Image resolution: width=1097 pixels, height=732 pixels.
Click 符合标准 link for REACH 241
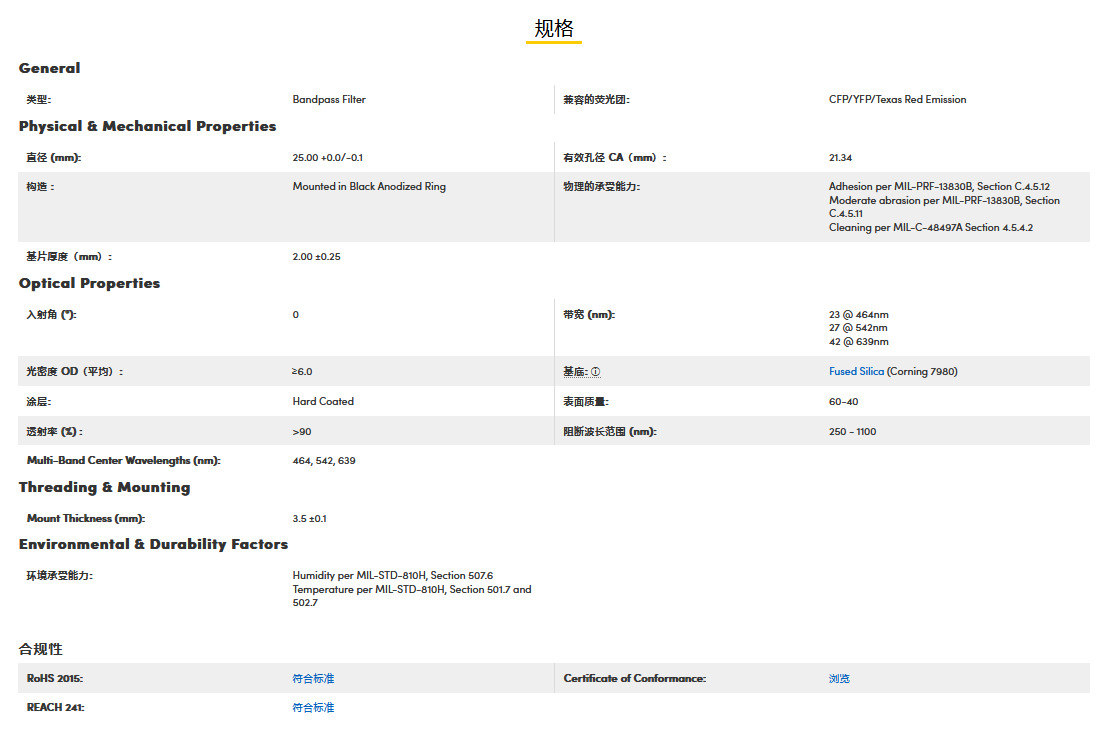pyautogui.click(x=313, y=708)
